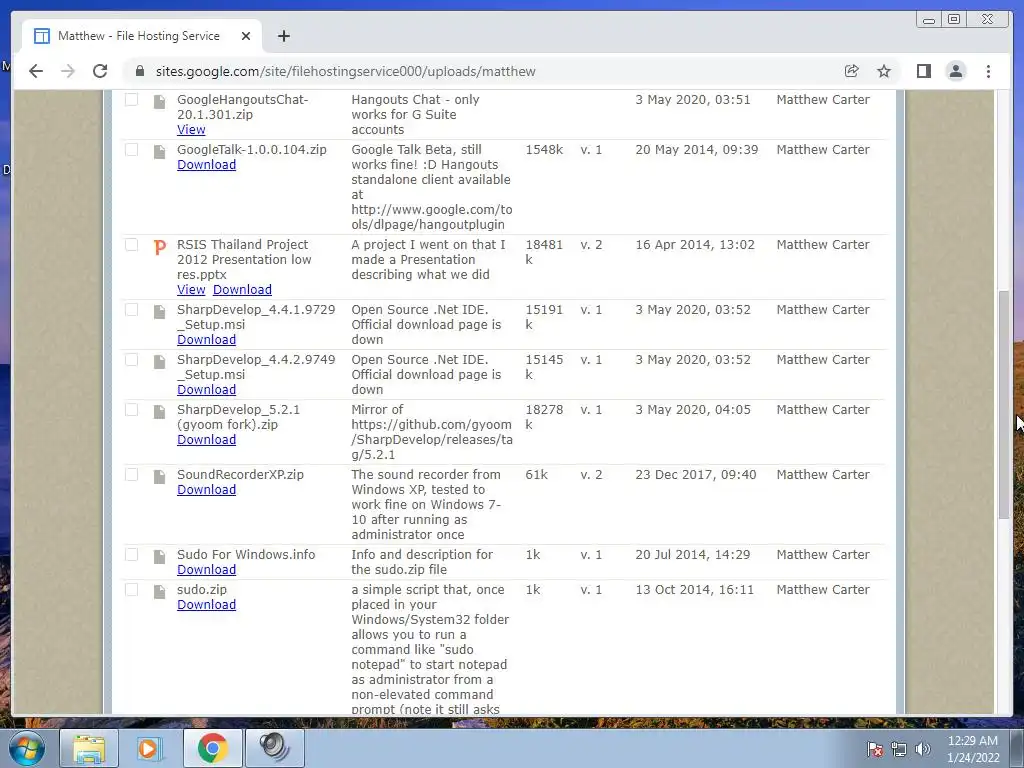Open the Chrome profile avatar icon
The height and width of the screenshot is (768, 1024).
[x=956, y=71]
